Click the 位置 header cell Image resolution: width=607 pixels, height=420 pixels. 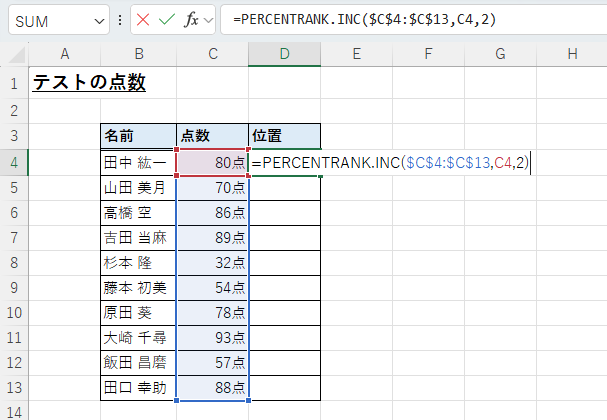(284, 136)
